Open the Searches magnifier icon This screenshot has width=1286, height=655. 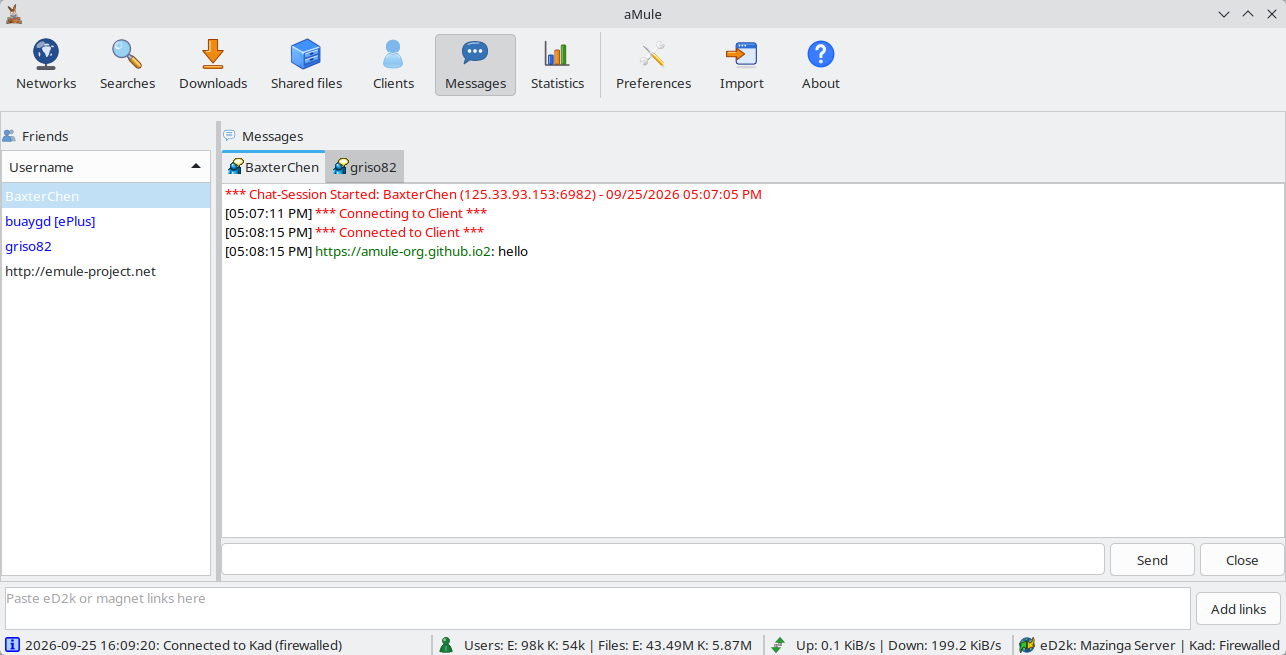tap(127, 53)
